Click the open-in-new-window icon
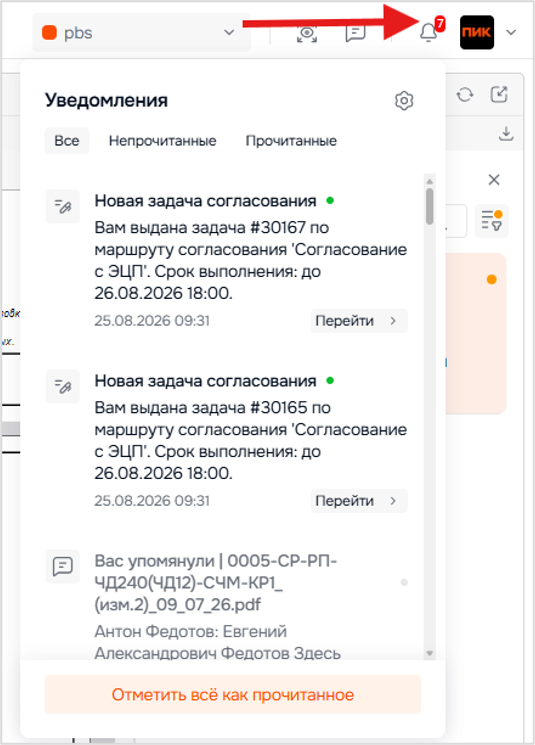This screenshot has height=745, width=535. [499, 94]
